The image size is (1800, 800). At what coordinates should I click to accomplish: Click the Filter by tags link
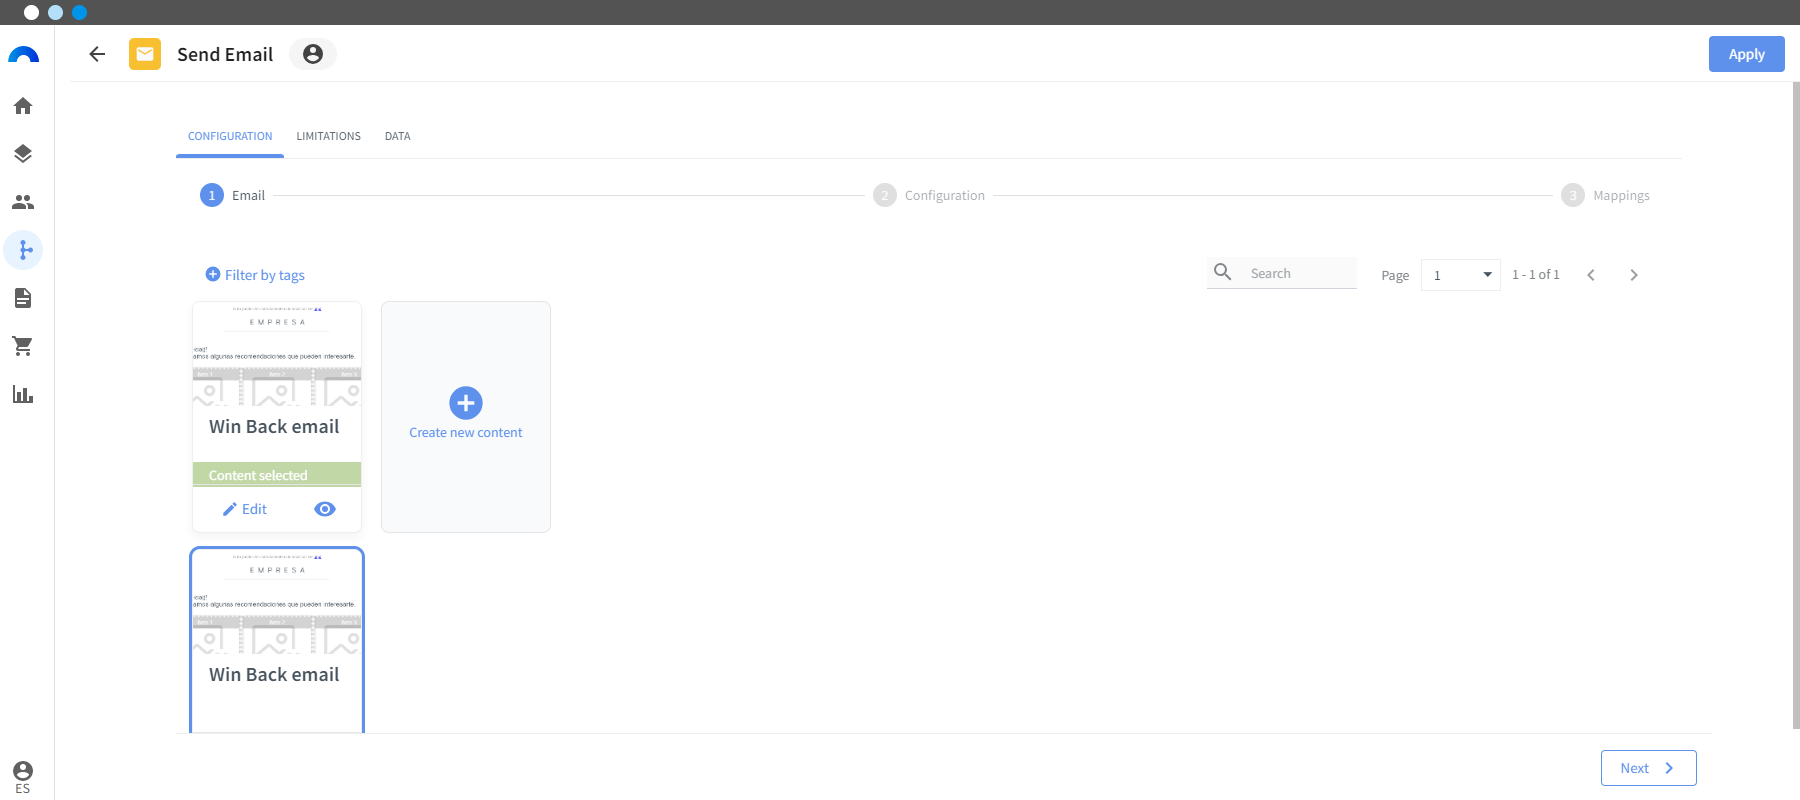pyautogui.click(x=265, y=275)
